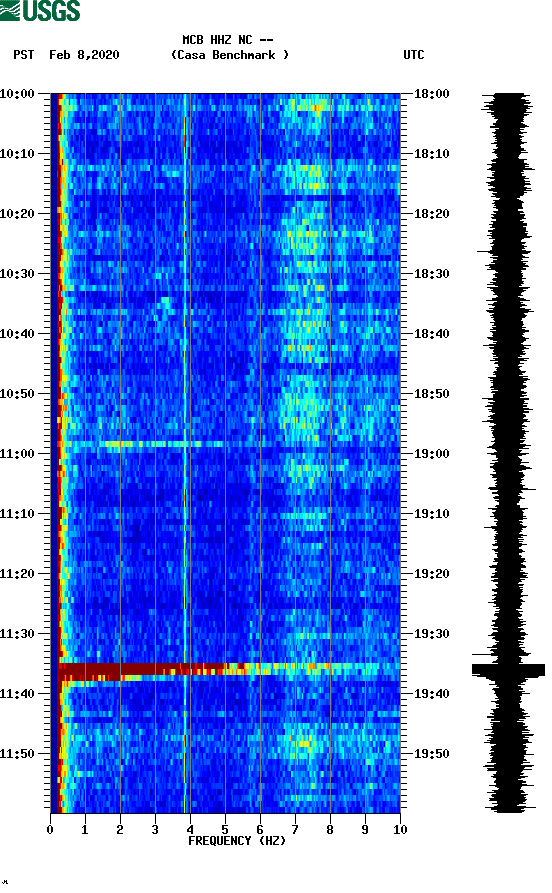The image size is (552, 893).
Task: Click the '11:20' PST time label
Action: (x=17, y=574)
